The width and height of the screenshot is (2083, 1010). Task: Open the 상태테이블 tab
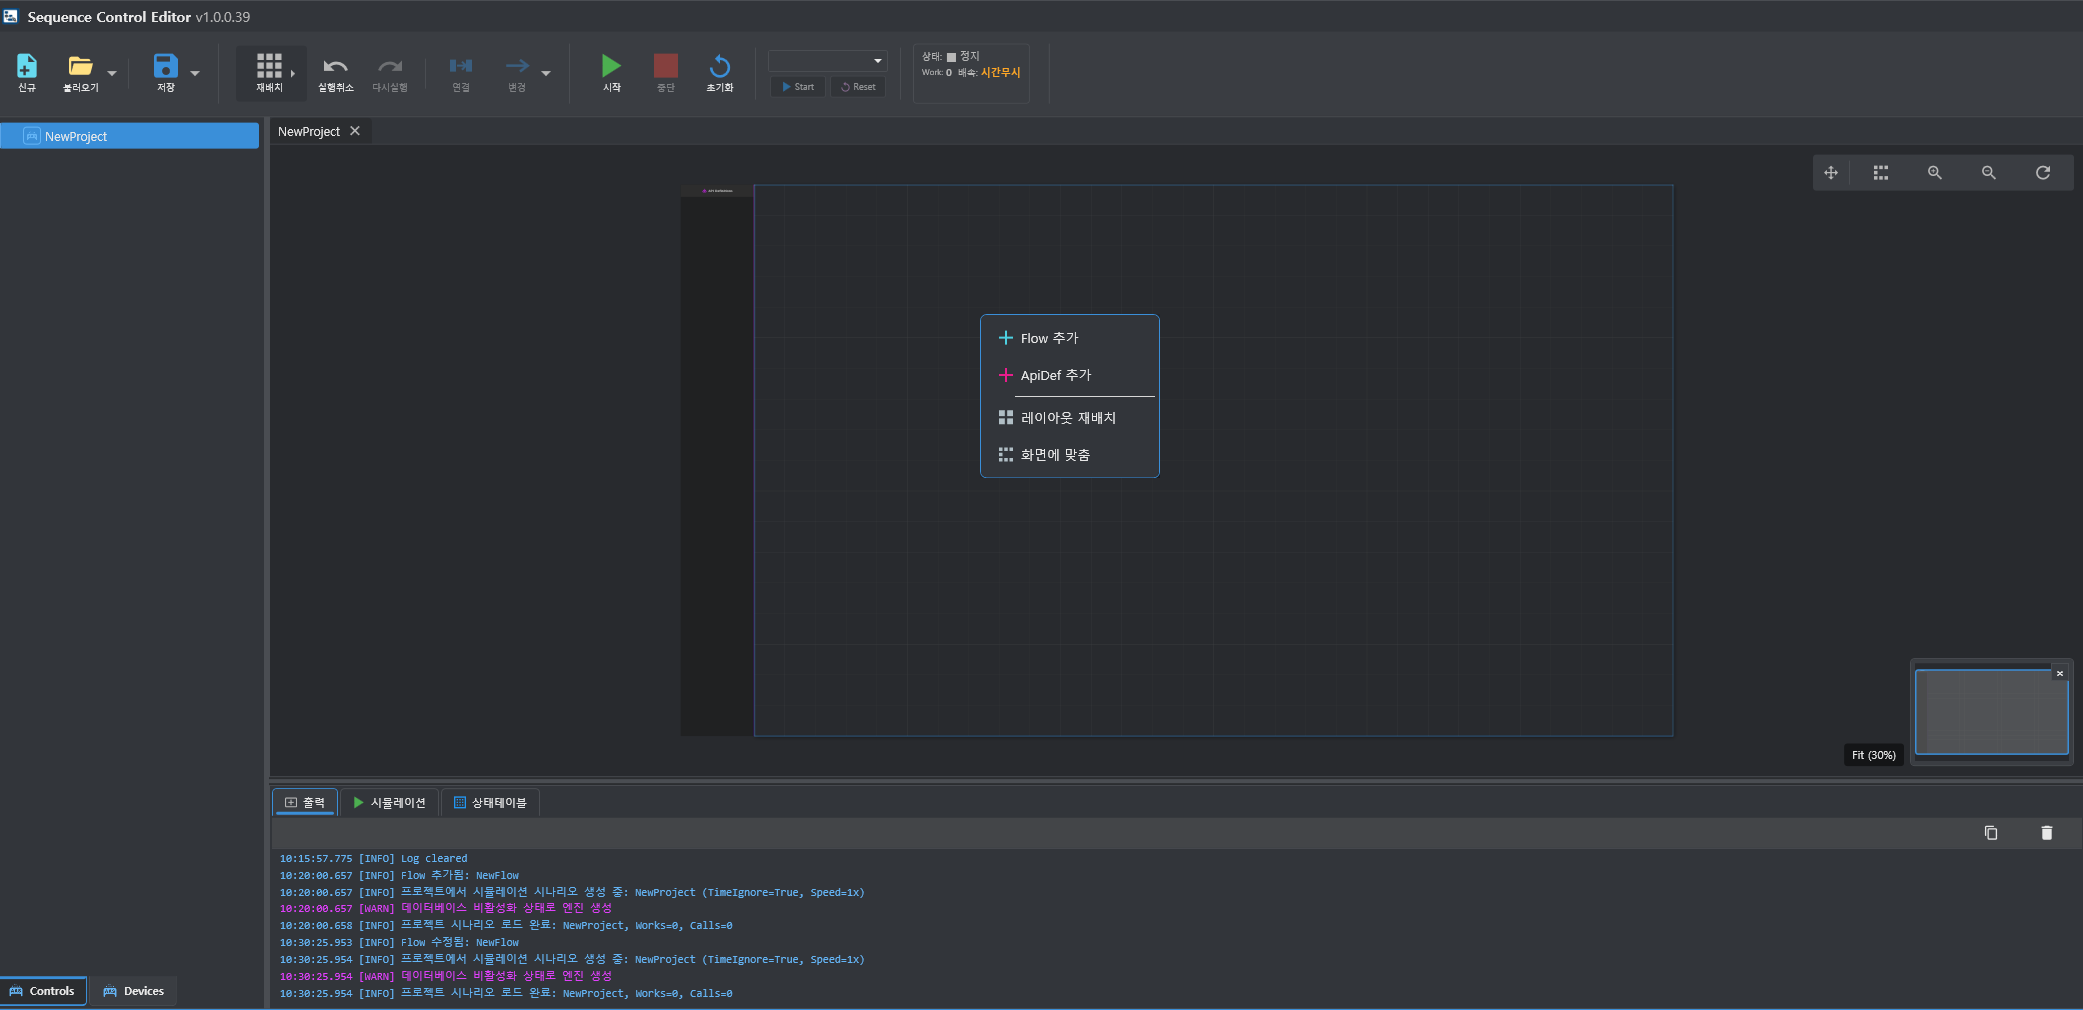[x=490, y=802]
